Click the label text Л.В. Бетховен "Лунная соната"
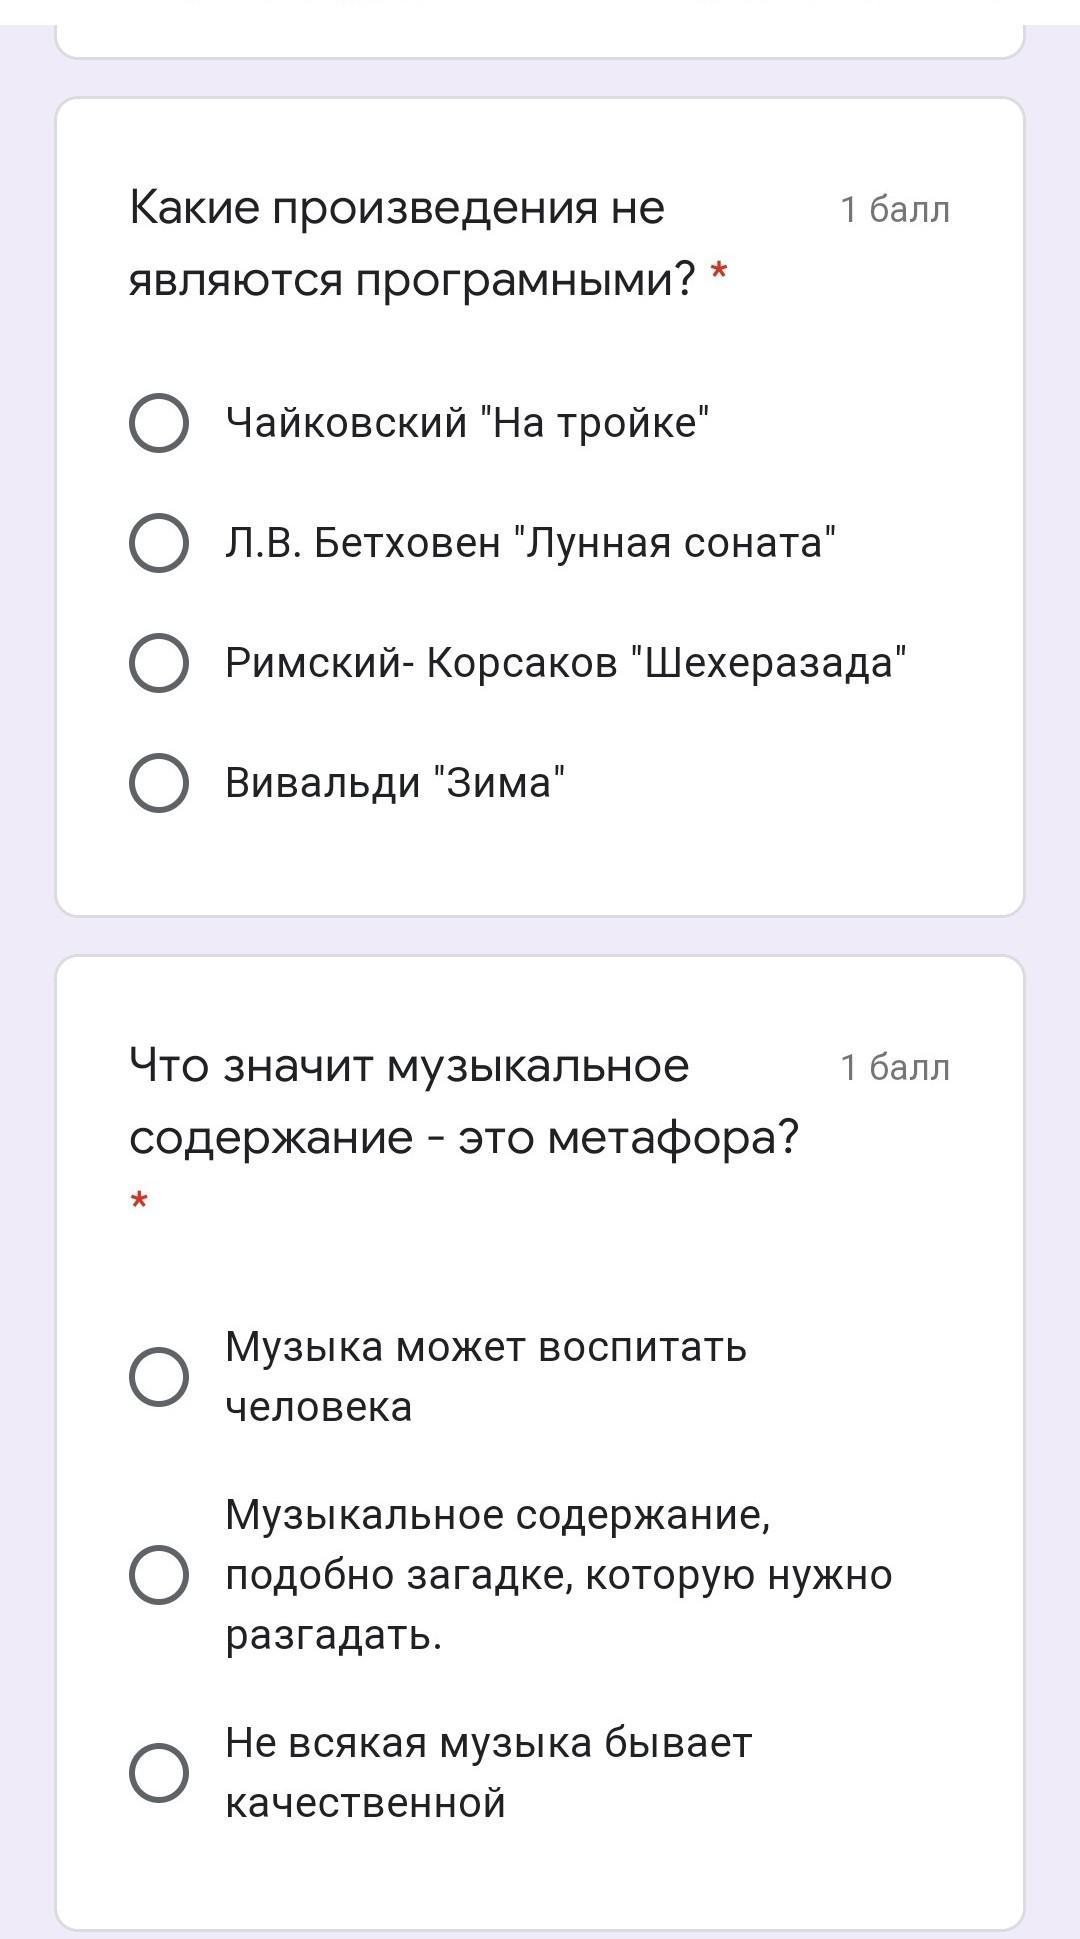 (x=530, y=543)
